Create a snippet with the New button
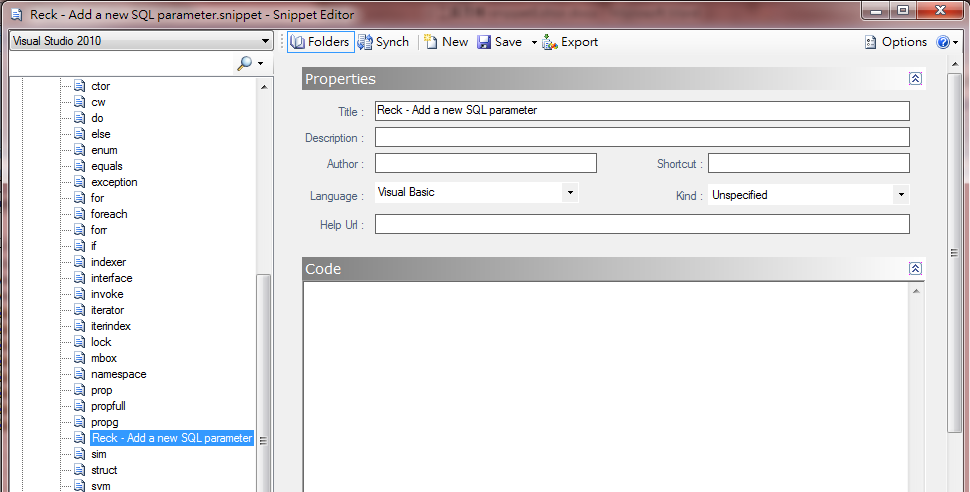The height and width of the screenshot is (492, 970). pos(446,42)
